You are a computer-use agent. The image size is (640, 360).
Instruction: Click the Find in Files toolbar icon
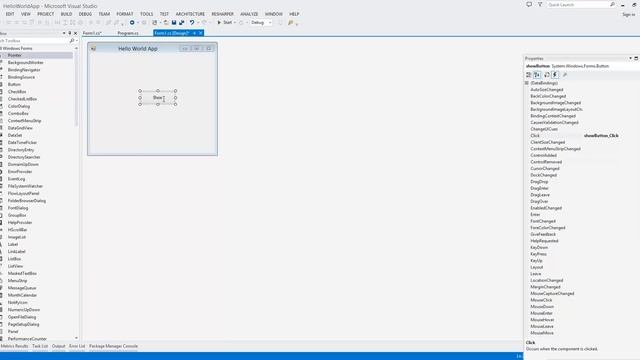click(x=291, y=22)
